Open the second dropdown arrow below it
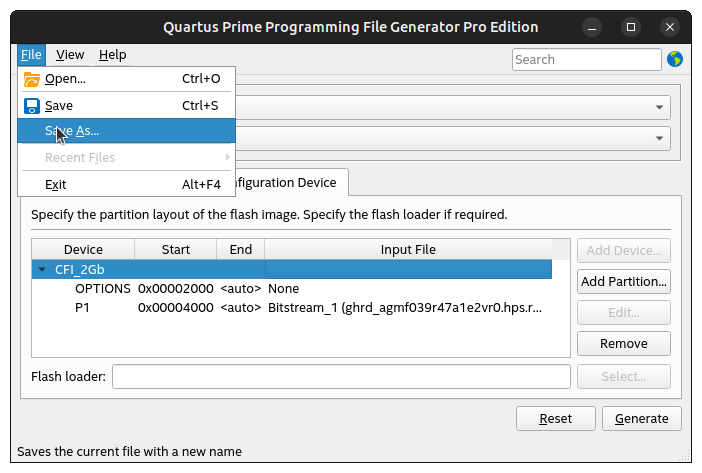The height and width of the screenshot is (473, 702). 660,139
